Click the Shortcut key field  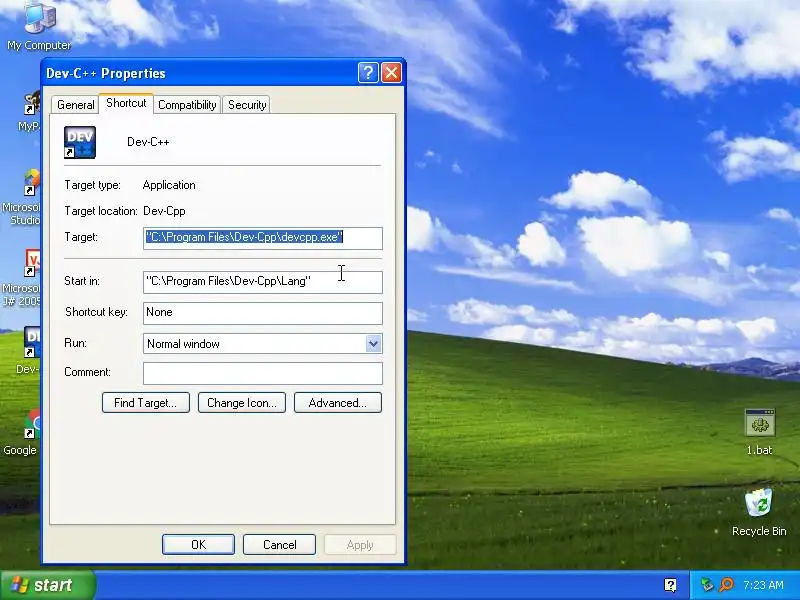[263, 313]
